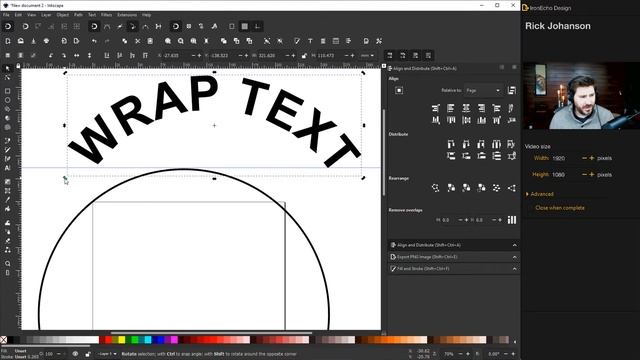Image resolution: width=640 pixels, height=360 pixels.
Task: Toggle treat selection as group button
Action: [x=512, y=90]
